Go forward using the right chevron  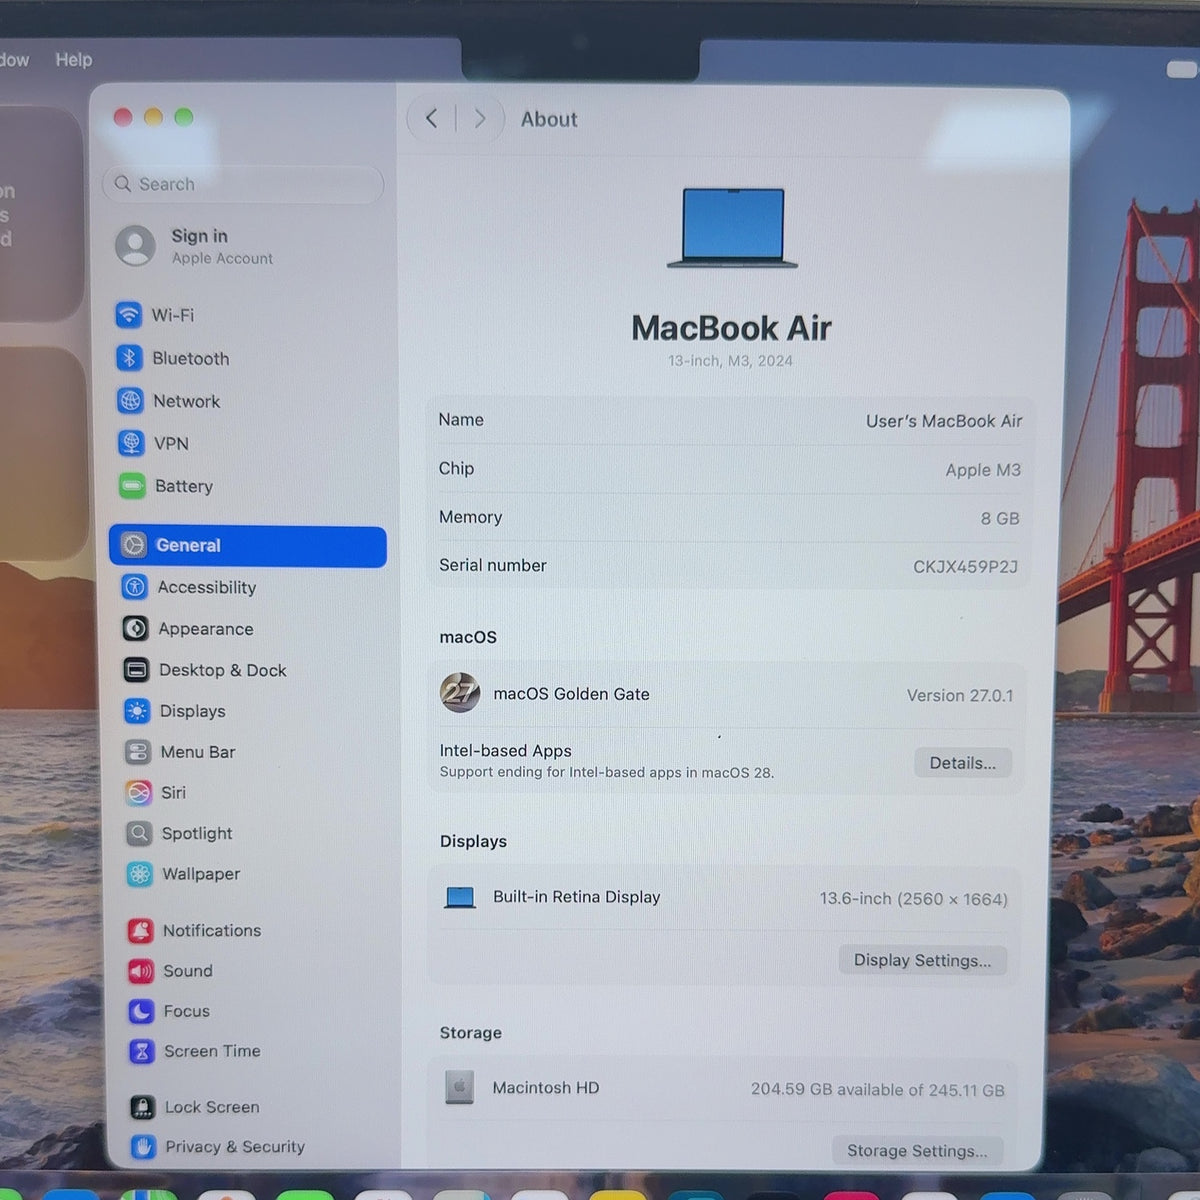pos(480,119)
